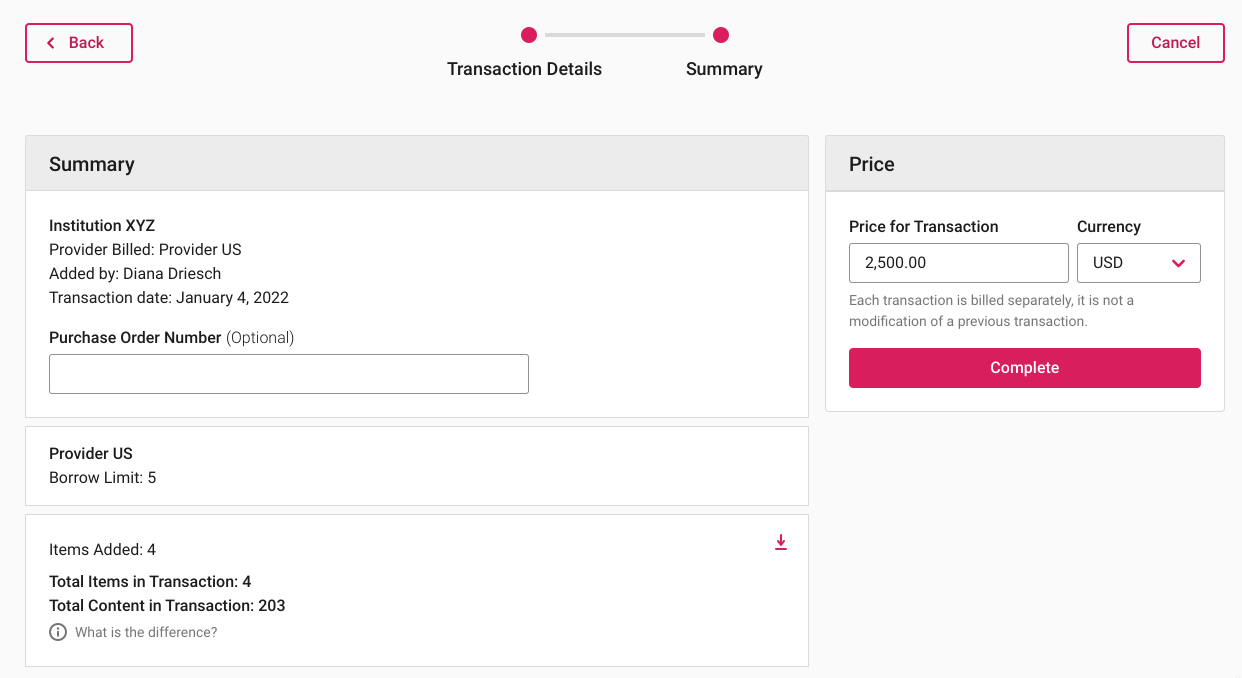Click the Price for Transaction field

[959, 263]
